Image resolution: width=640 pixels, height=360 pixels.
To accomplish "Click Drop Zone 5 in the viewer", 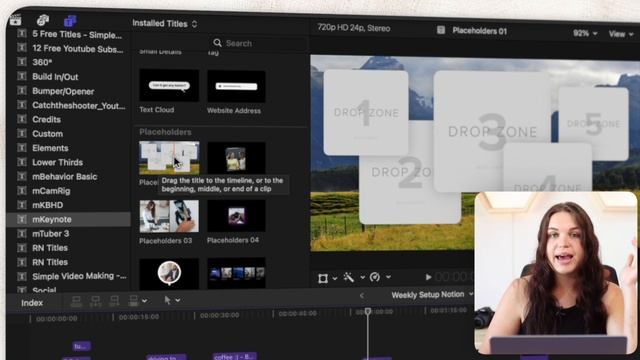I will 593,123.
